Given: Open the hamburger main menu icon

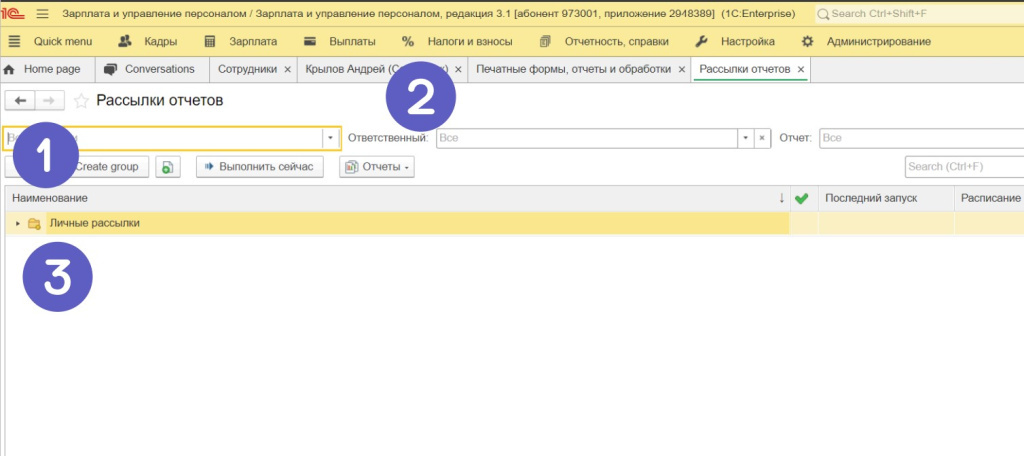Looking at the screenshot, I should pos(42,14).
